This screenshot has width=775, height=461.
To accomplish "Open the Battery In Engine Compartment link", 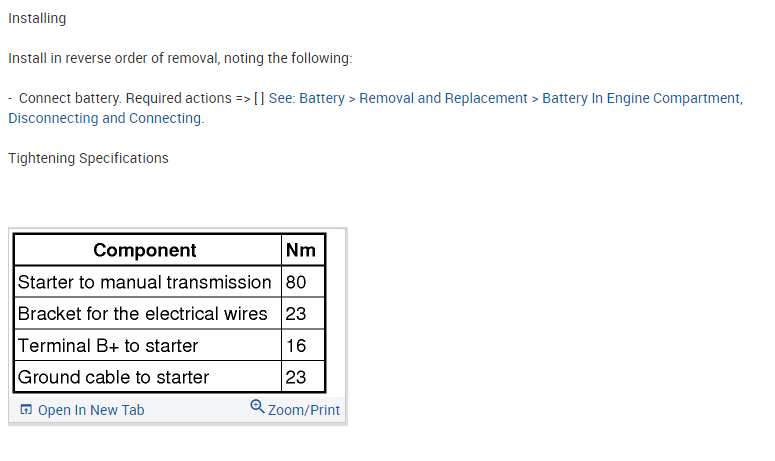I will 640,98.
